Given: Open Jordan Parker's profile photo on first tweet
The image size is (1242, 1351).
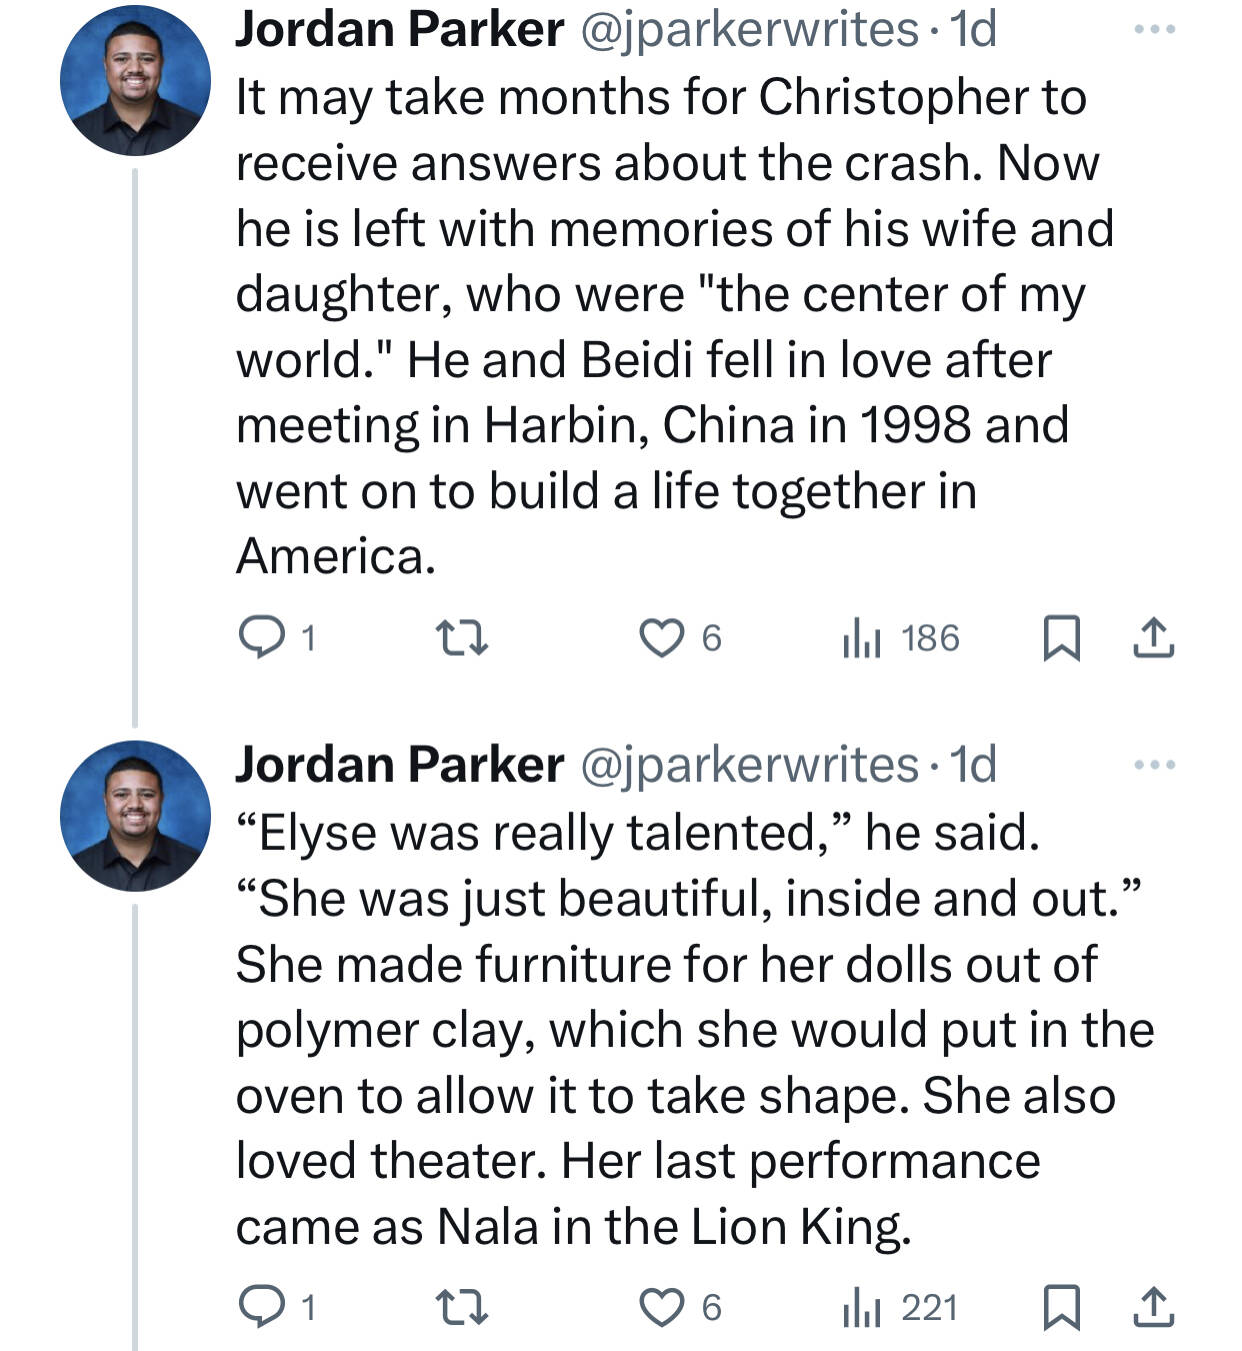Looking at the screenshot, I should [135, 80].
